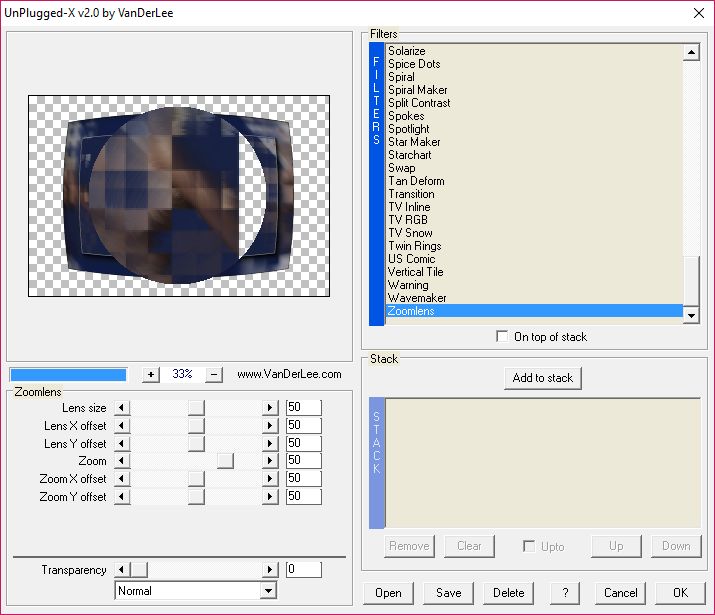Click the Transparency value field
This screenshot has height=615, width=715.
coord(304,569)
